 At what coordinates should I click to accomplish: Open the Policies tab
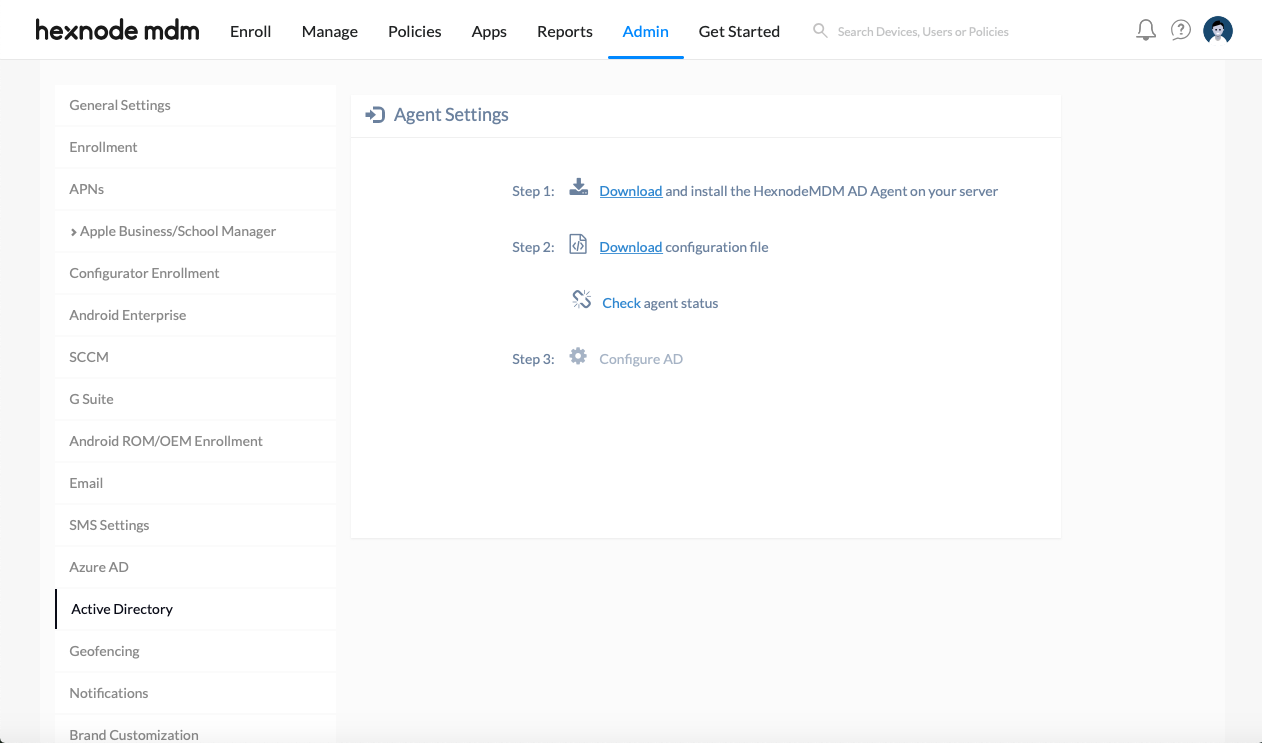pos(415,31)
